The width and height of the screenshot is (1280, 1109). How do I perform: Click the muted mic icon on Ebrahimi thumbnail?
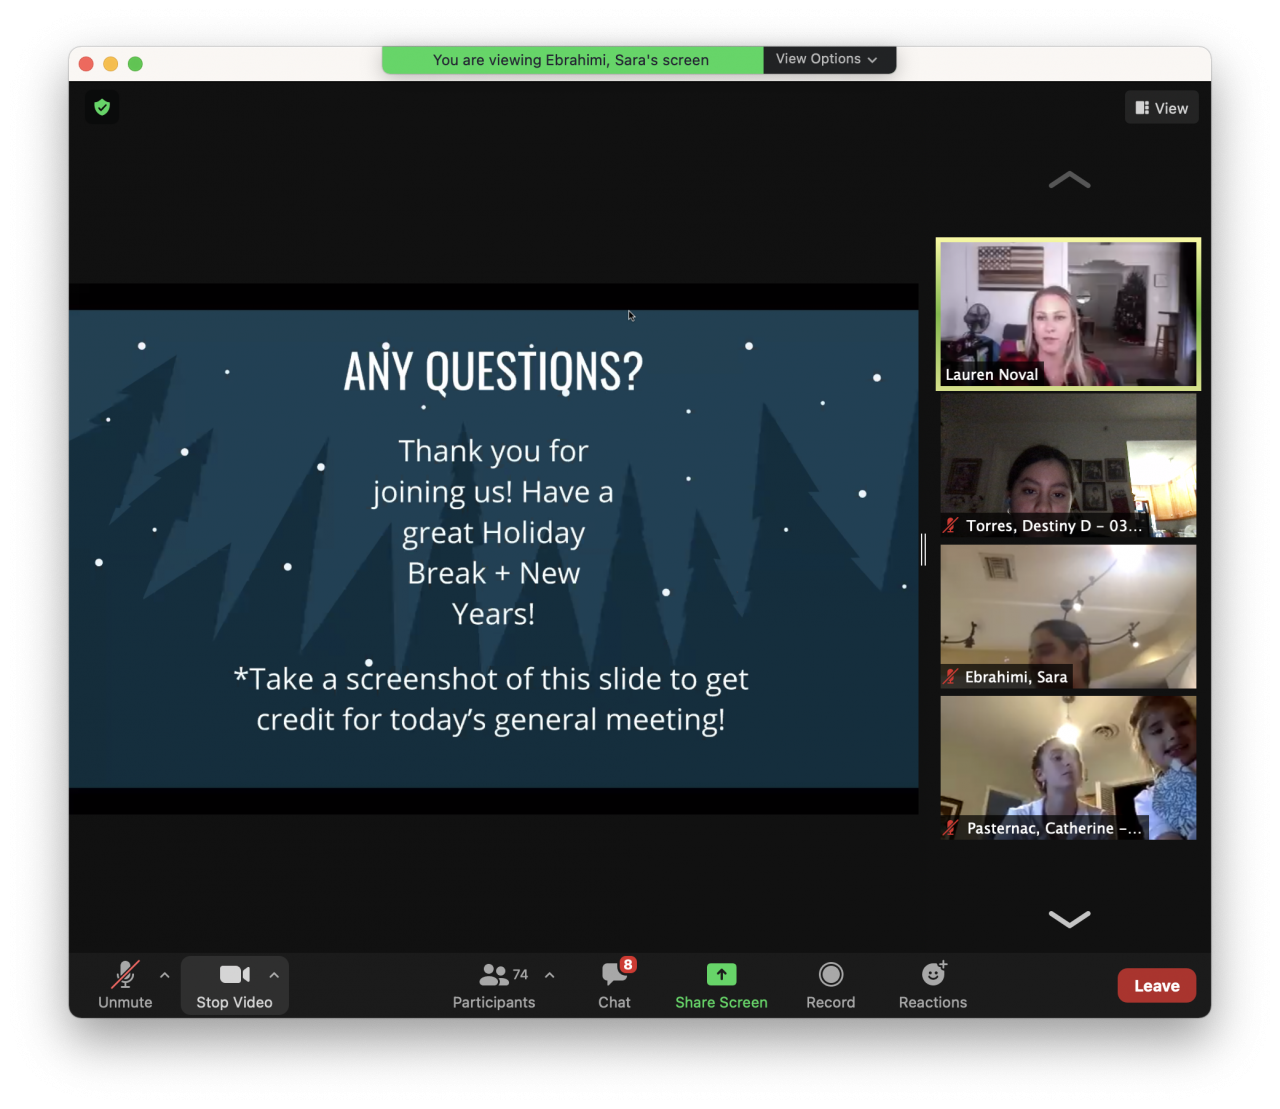[951, 677]
